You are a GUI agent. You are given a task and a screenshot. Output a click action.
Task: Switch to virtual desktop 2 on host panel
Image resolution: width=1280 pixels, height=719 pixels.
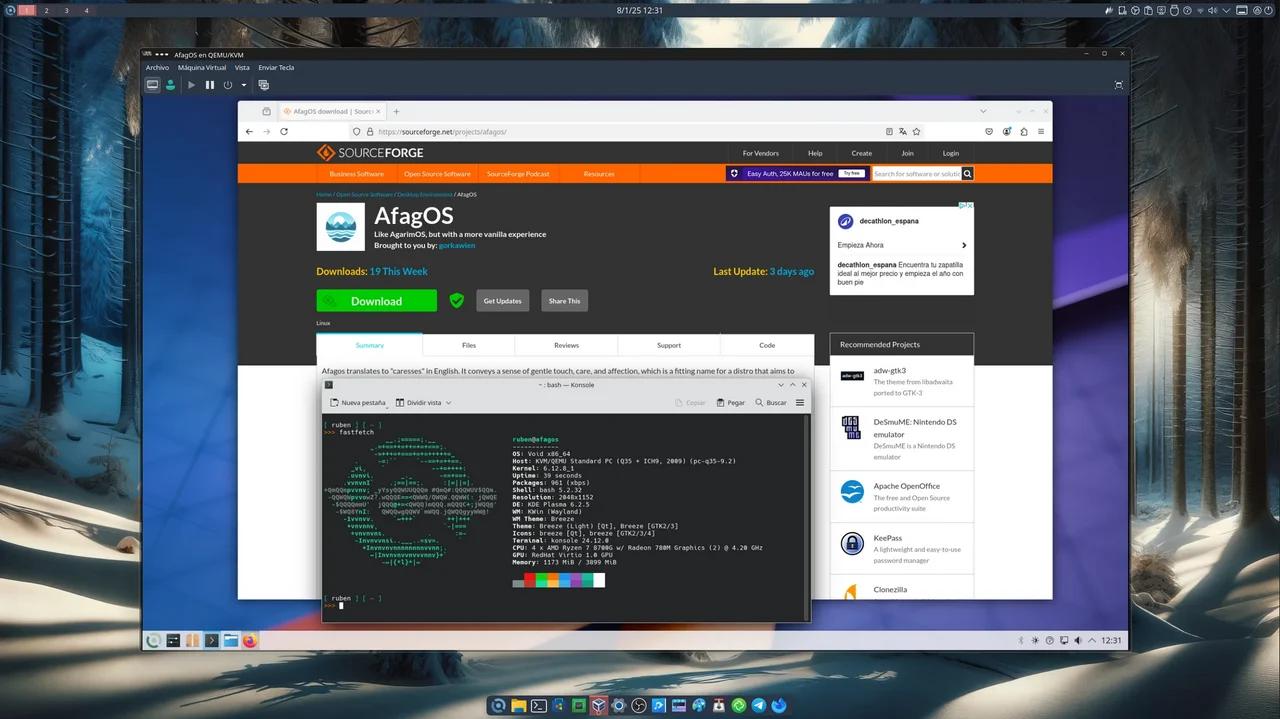point(47,9)
